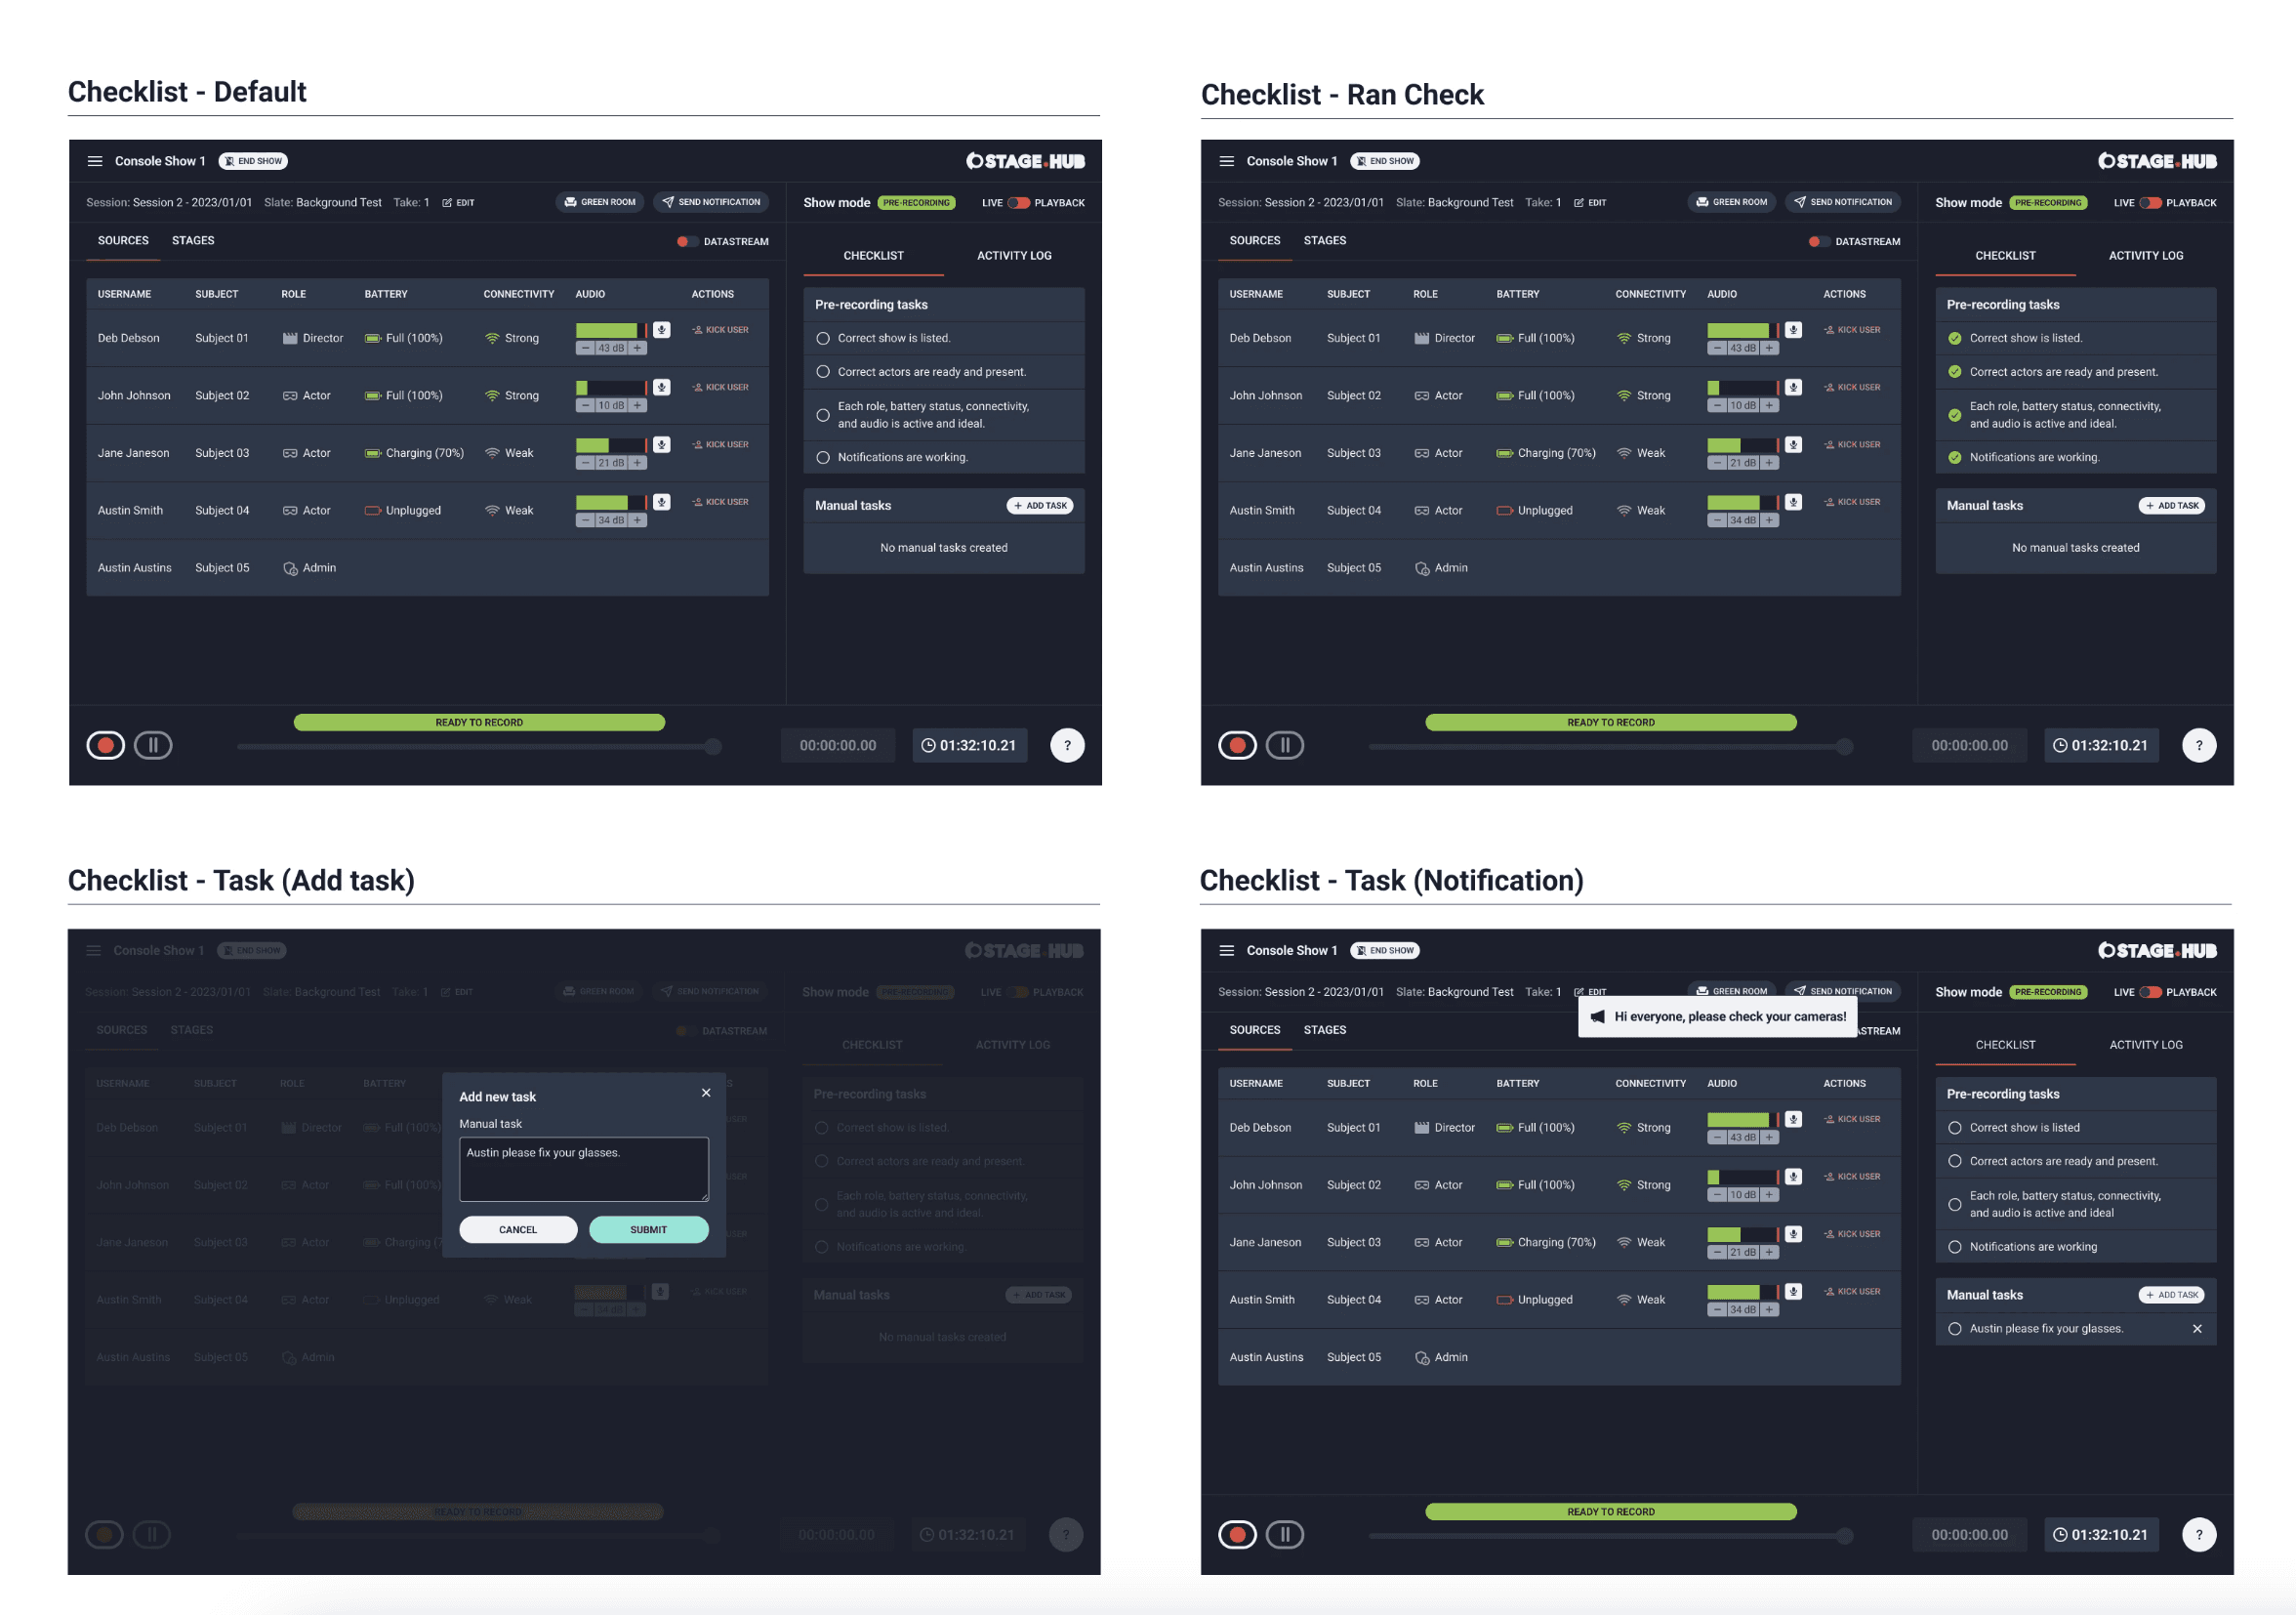
Task: Toggle Live/Playback switch in Checklist - Ran Check
Action: (2151, 203)
